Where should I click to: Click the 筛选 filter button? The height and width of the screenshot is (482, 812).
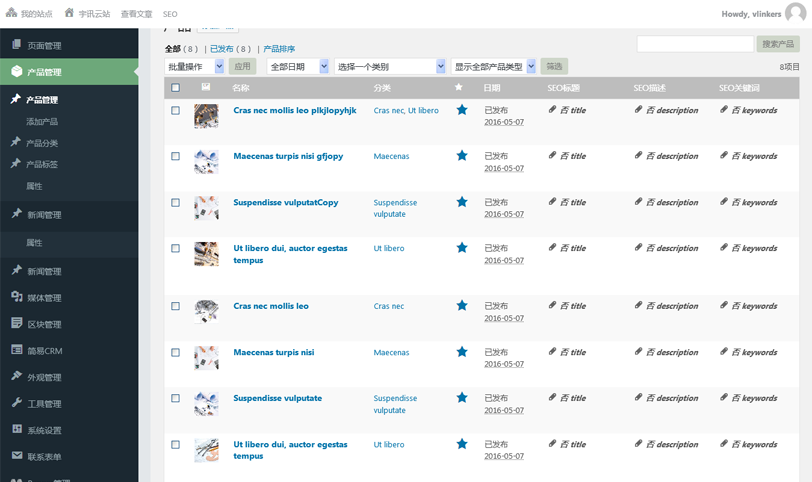[x=554, y=66]
